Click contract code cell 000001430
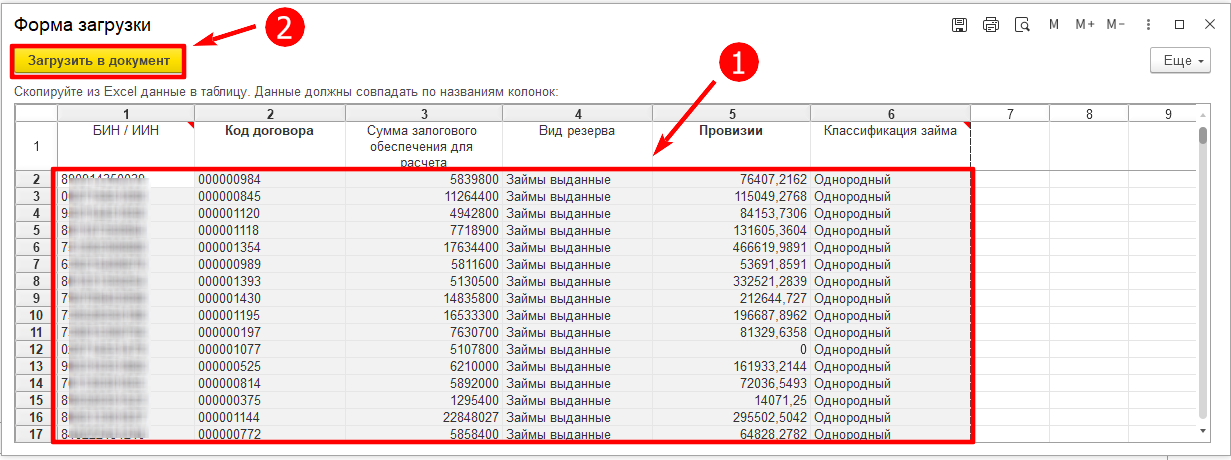The image size is (1231, 460). click(x=270, y=298)
